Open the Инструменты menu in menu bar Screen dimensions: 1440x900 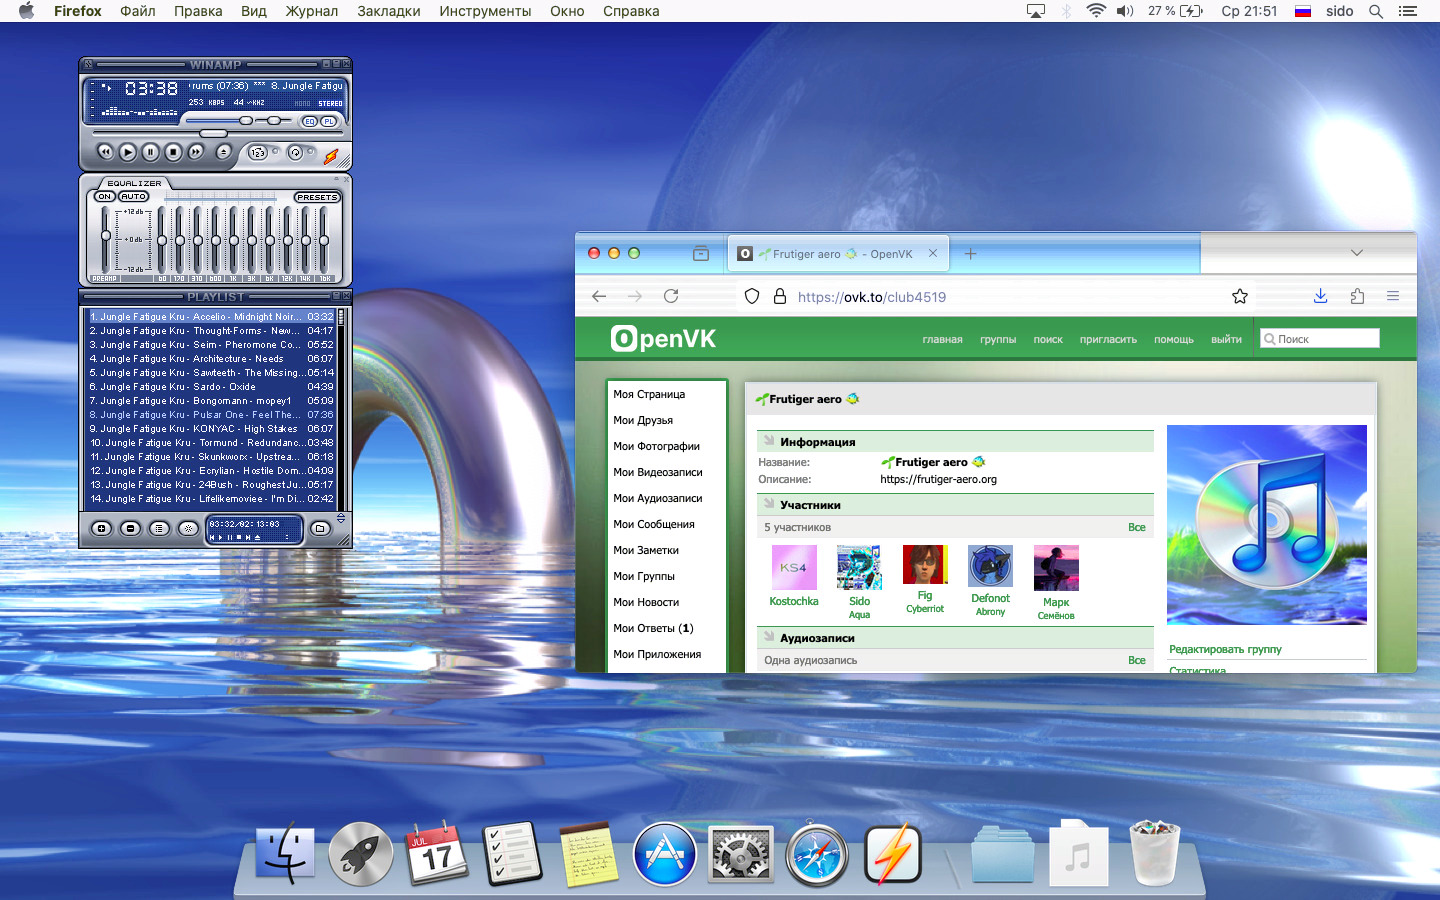click(x=485, y=11)
